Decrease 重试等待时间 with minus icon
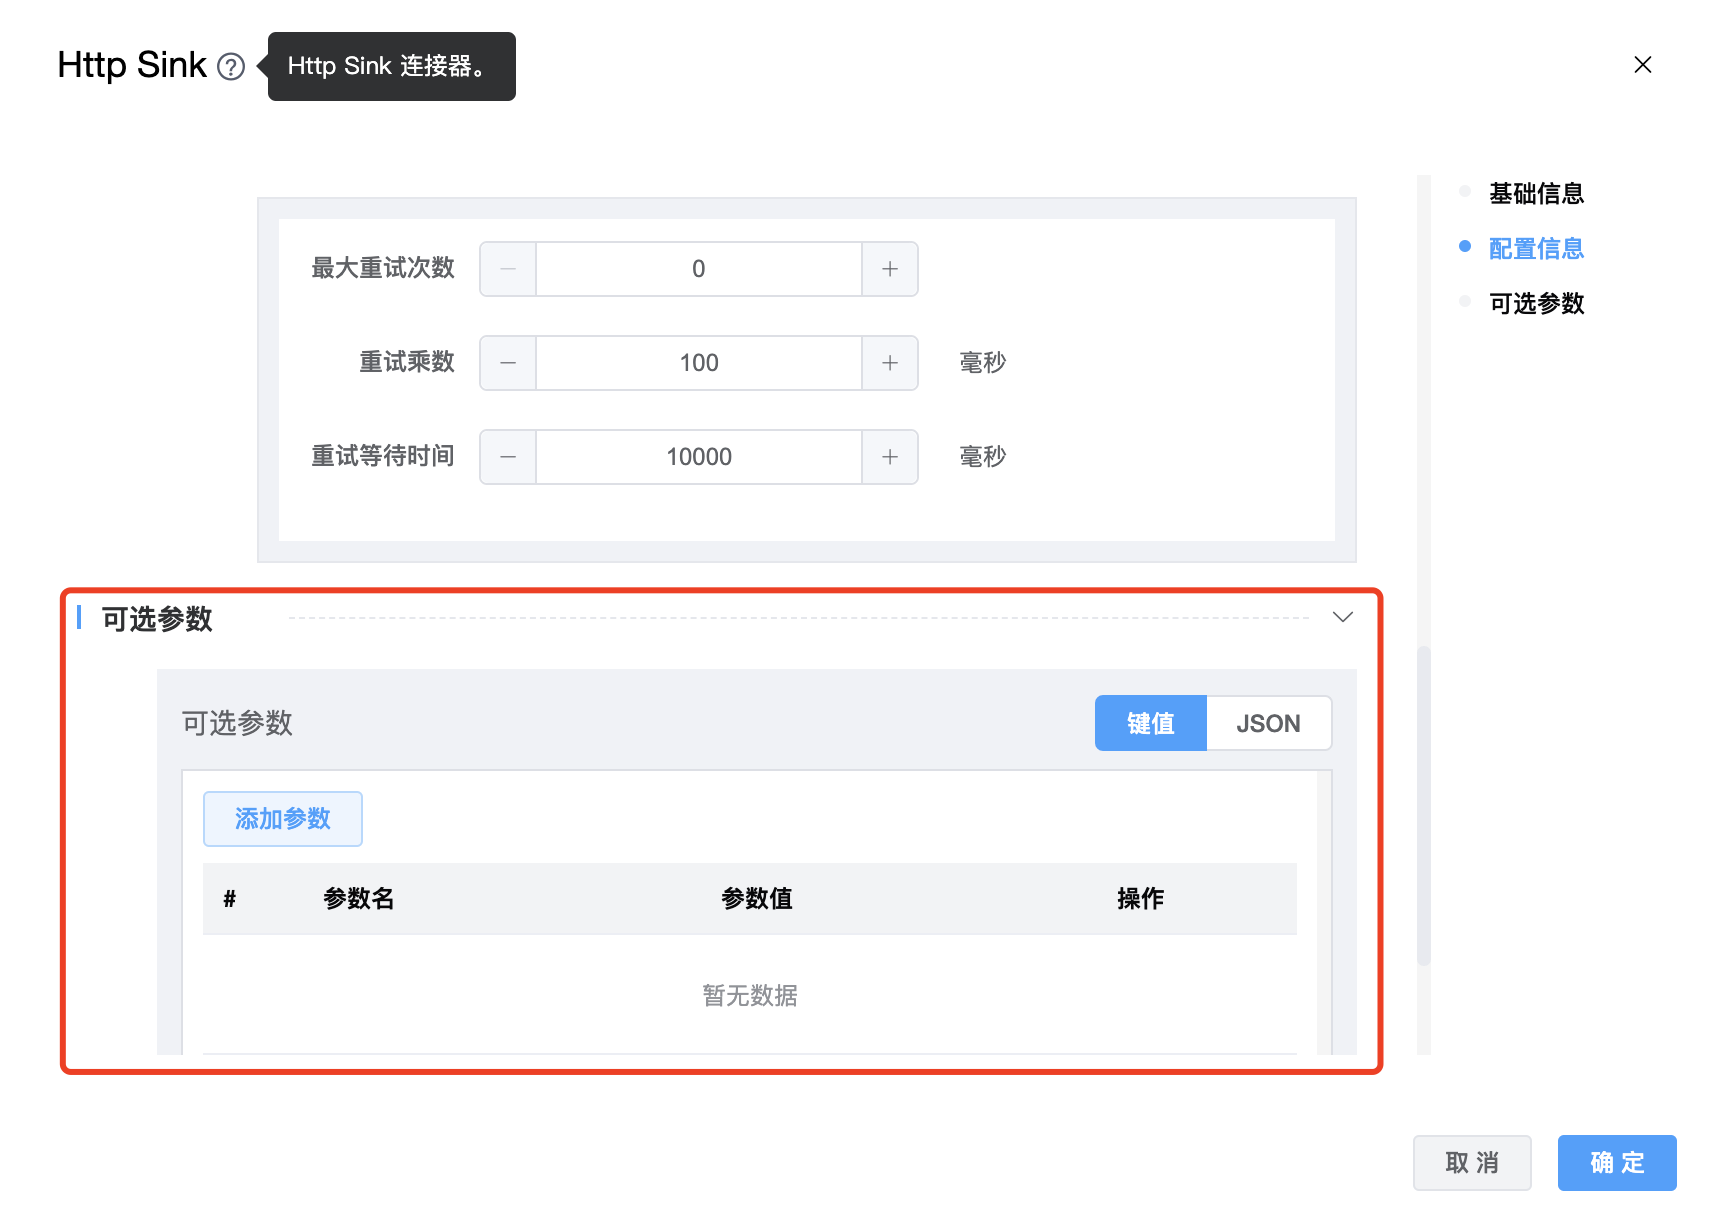1714x1224 pixels. (508, 457)
